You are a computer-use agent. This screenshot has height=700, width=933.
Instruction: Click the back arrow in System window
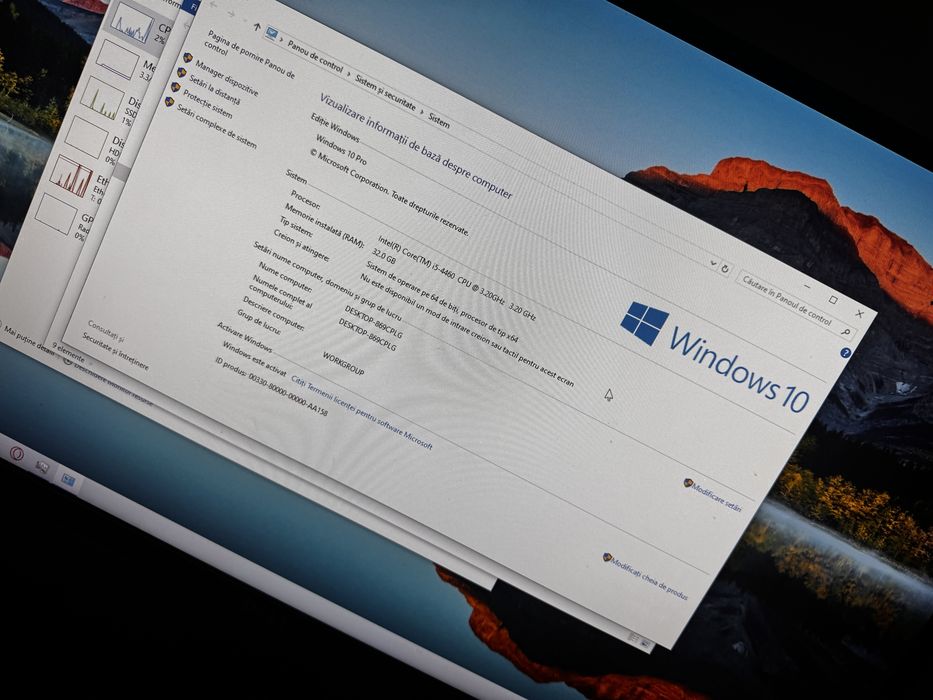click(x=213, y=6)
